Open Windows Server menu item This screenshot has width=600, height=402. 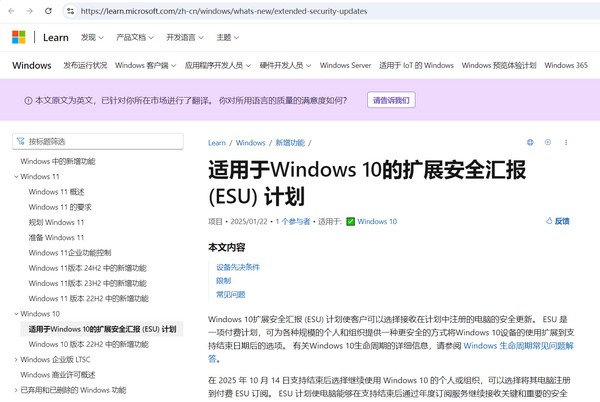(x=346, y=65)
